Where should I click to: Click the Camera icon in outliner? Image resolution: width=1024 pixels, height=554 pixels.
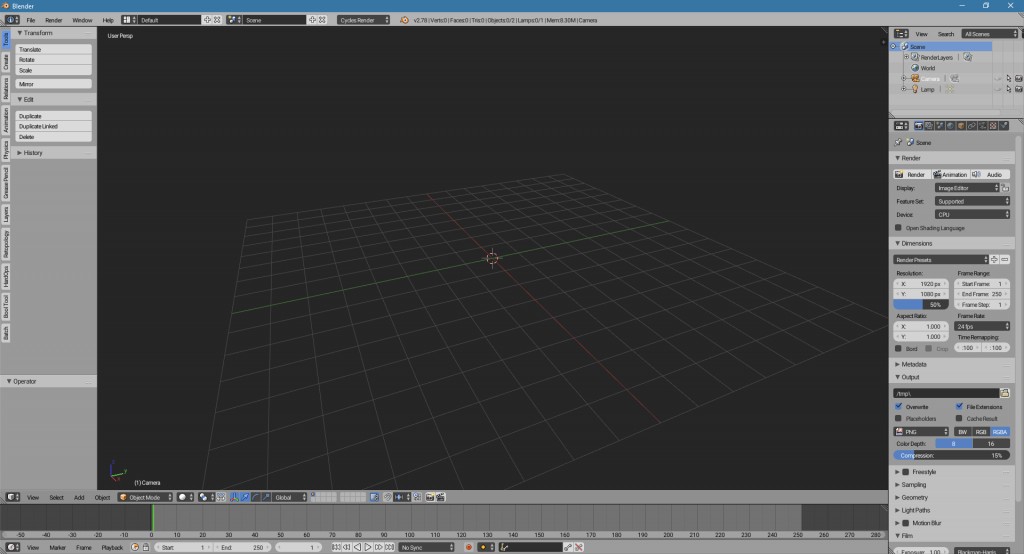coord(915,78)
